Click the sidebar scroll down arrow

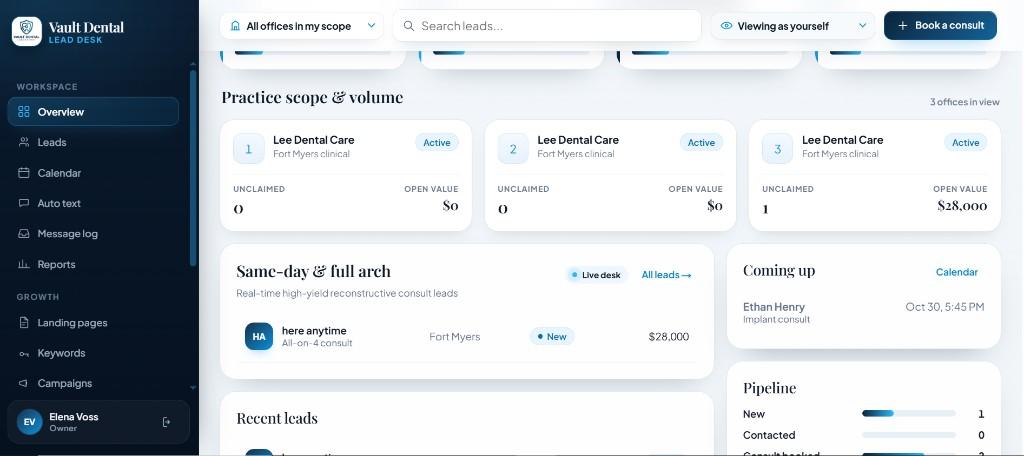193,388
